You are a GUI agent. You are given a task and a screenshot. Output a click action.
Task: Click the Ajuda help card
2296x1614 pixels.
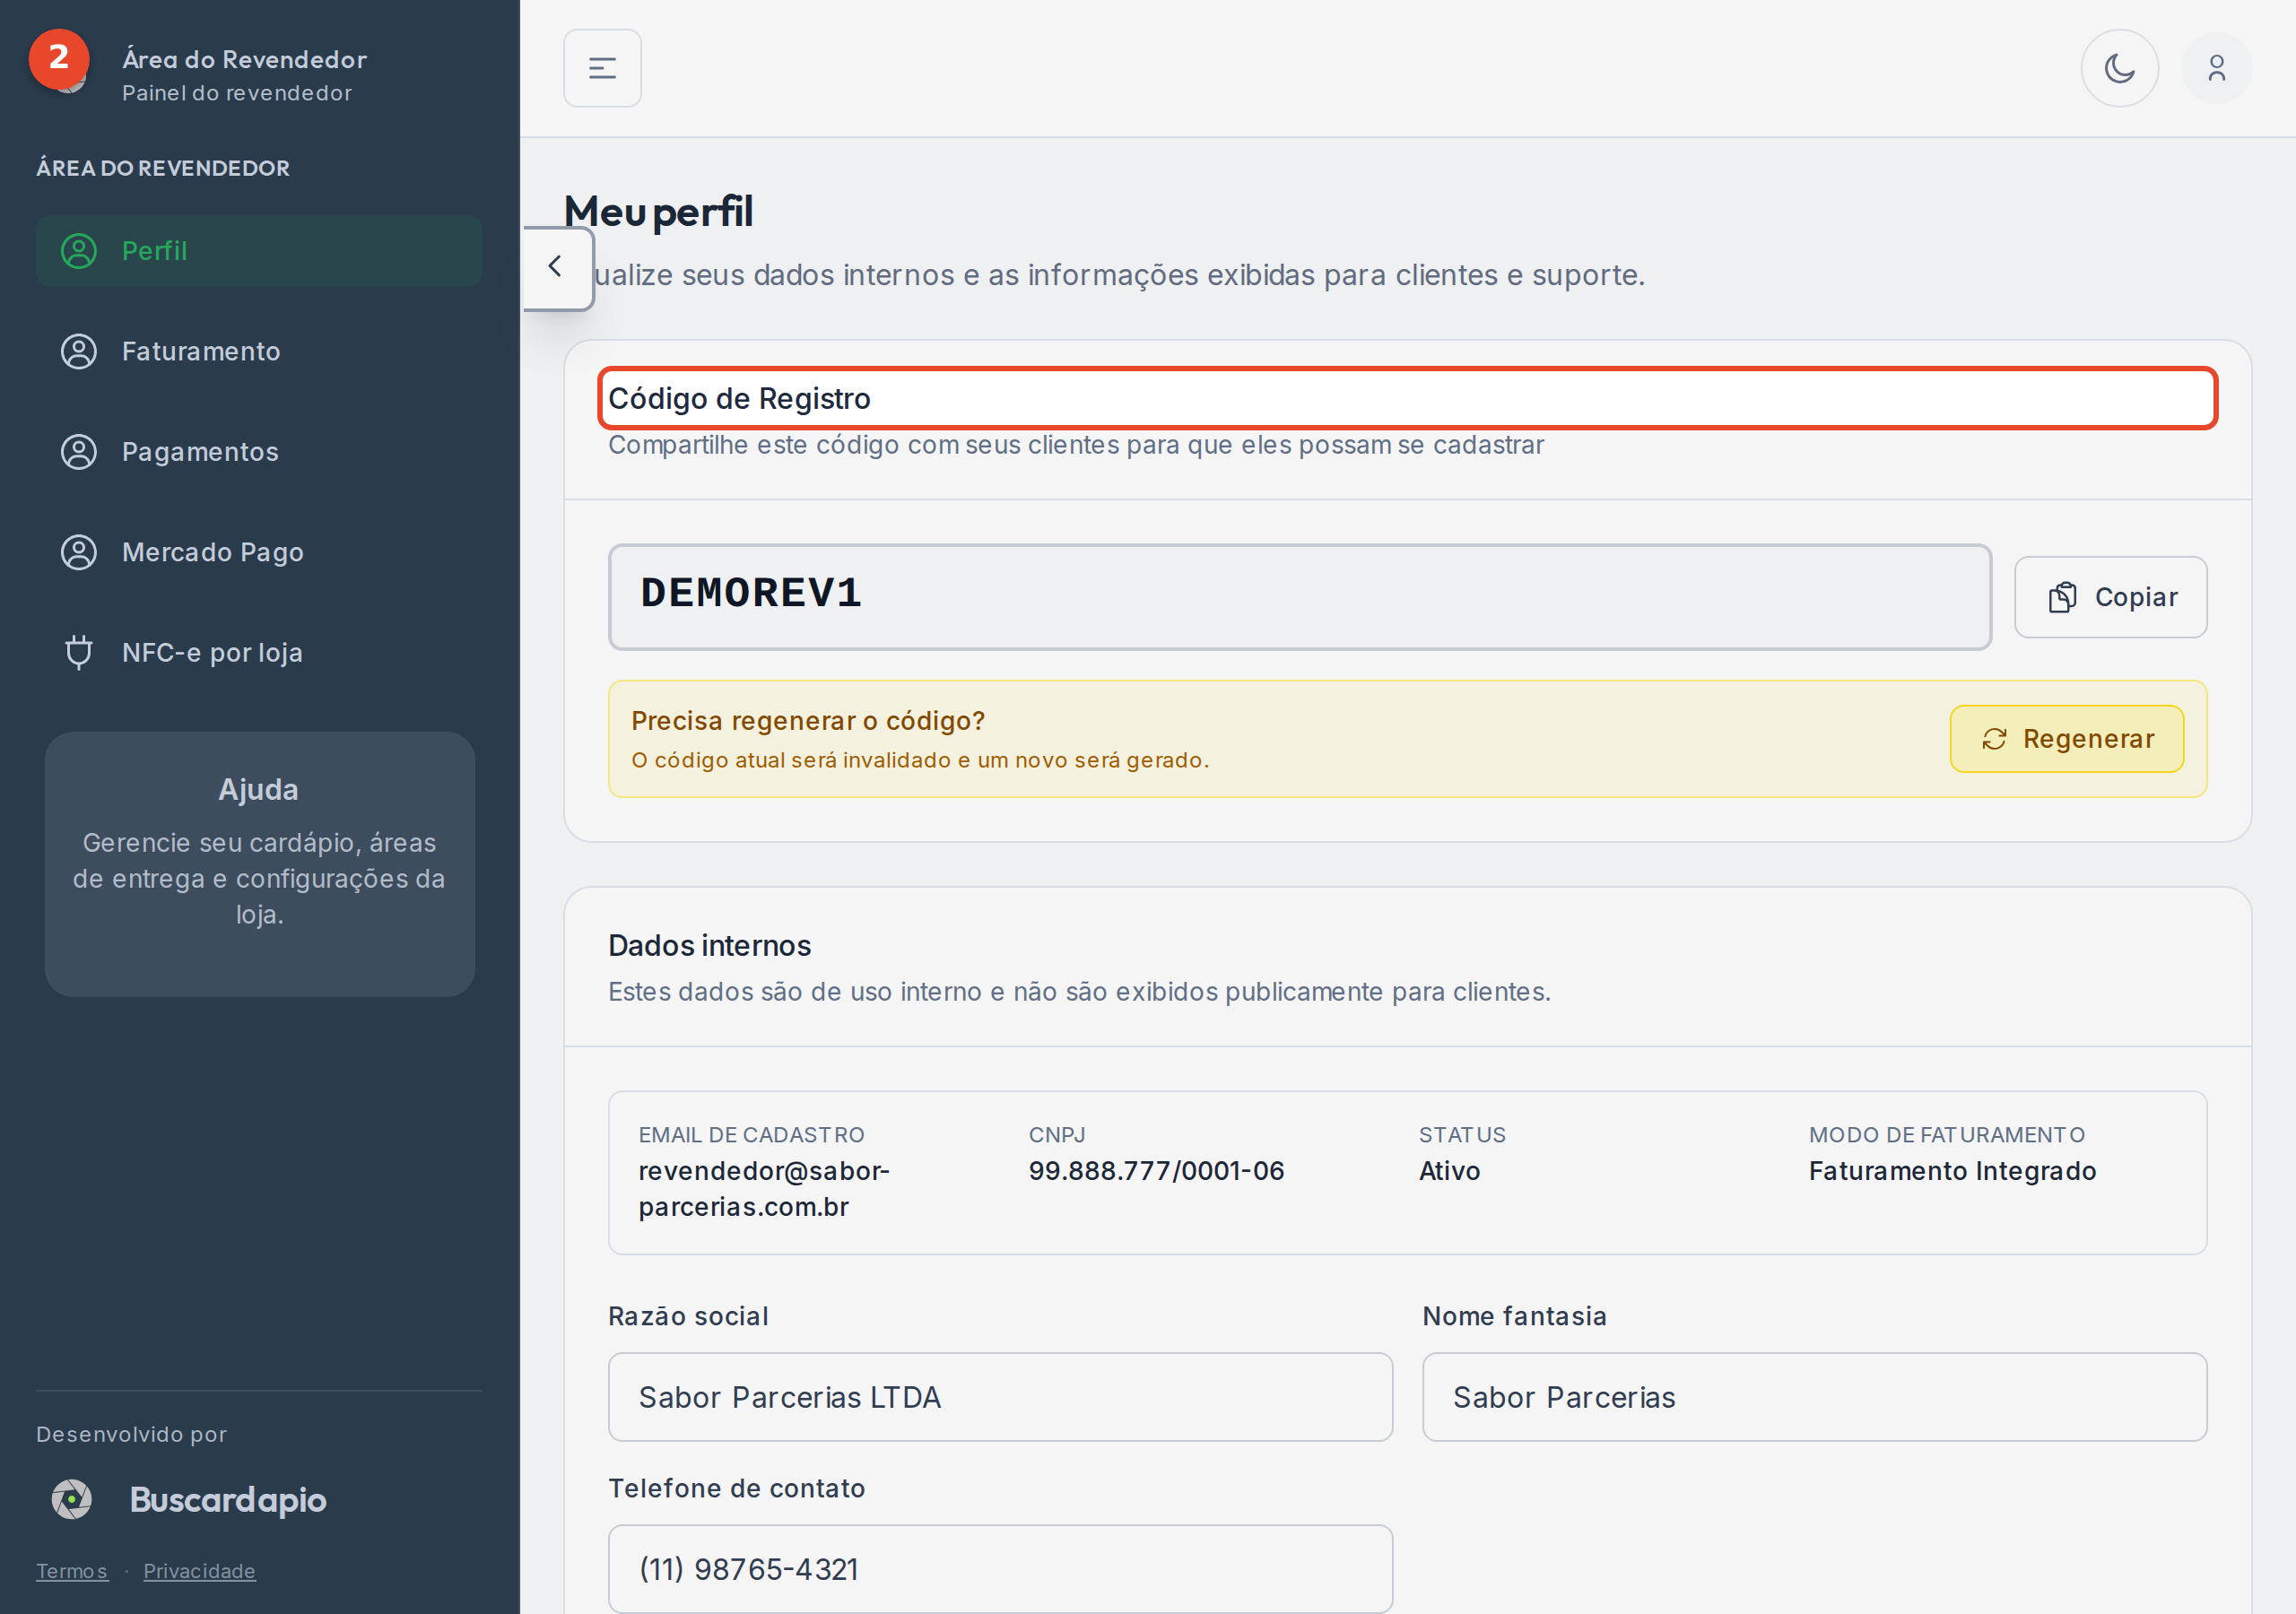coord(259,864)
